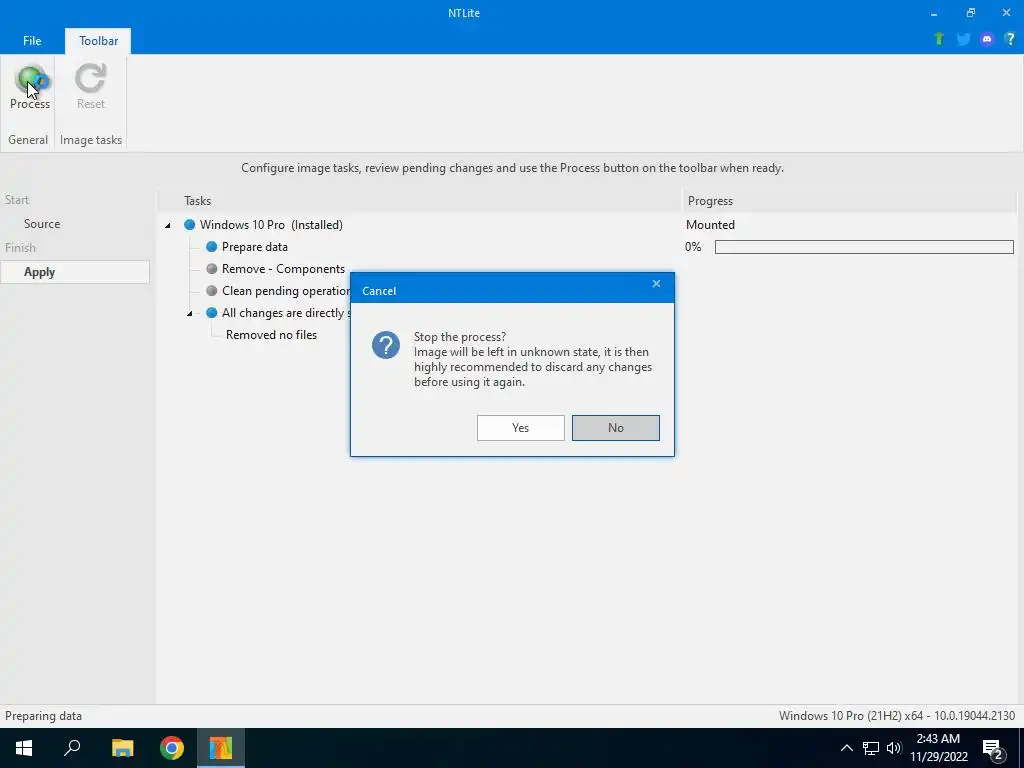Click the green update arrow icon

pos(939,39)
